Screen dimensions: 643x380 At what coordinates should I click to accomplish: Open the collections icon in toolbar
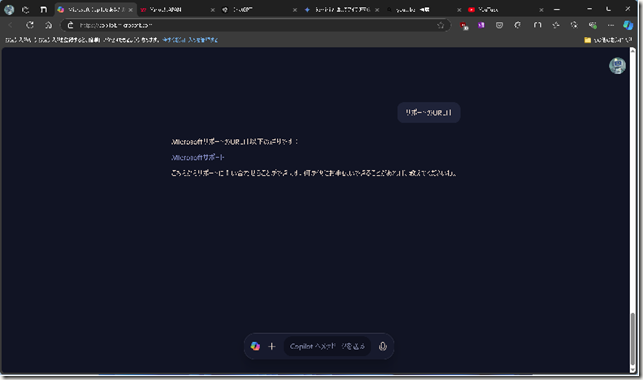[x=574, y=25]
